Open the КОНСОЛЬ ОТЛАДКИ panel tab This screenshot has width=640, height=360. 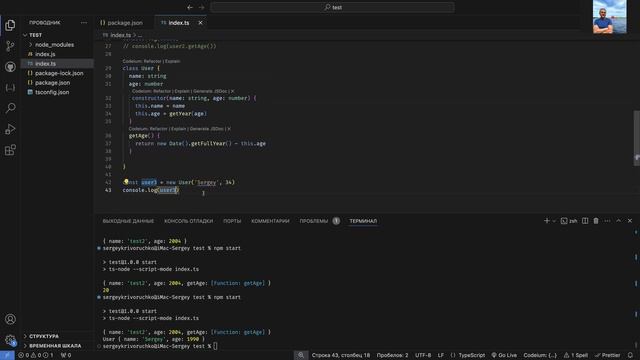(x=189, y=221)
